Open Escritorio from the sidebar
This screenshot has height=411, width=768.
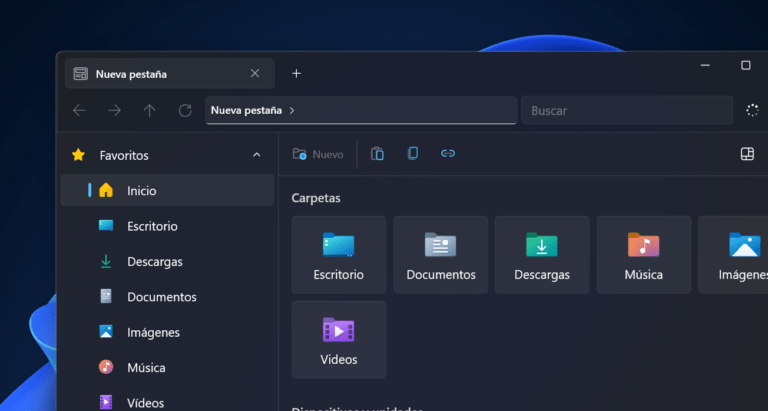[167, 226]
